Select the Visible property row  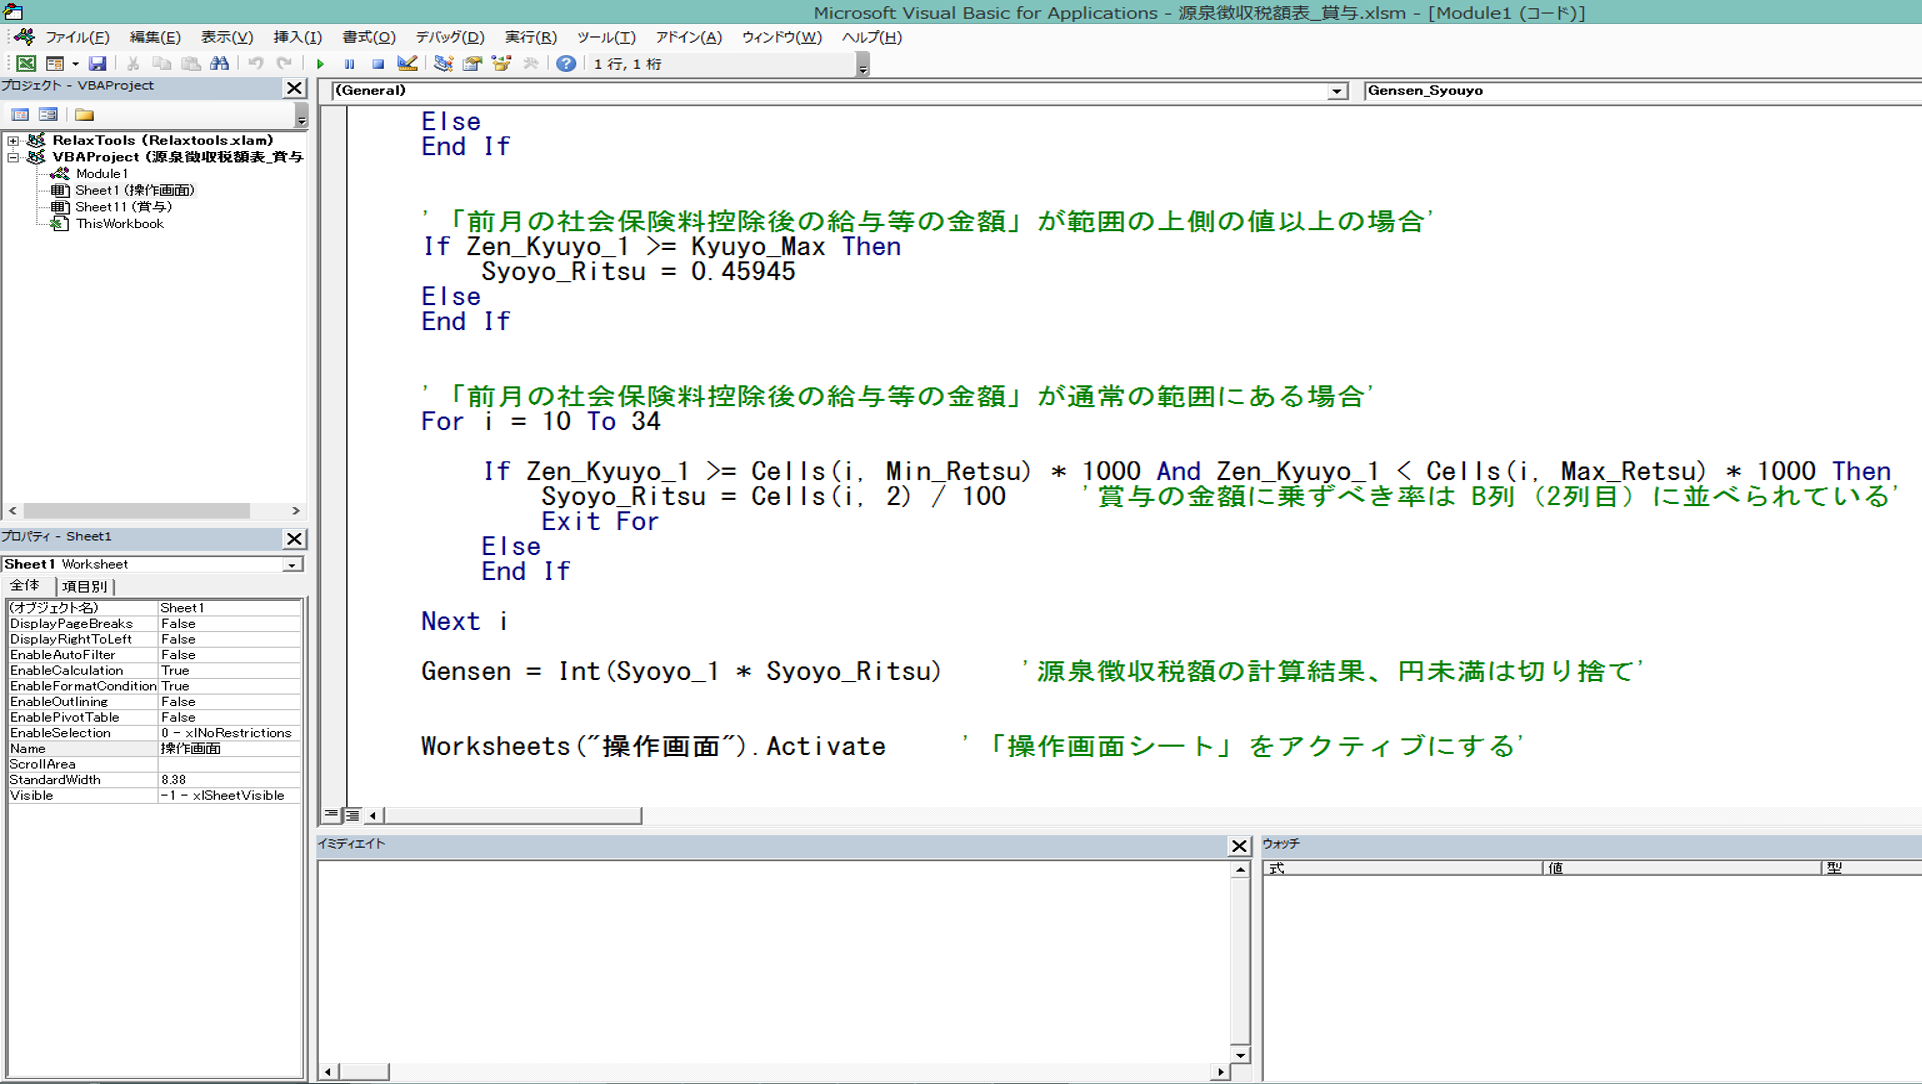click(x=154, y=796)
